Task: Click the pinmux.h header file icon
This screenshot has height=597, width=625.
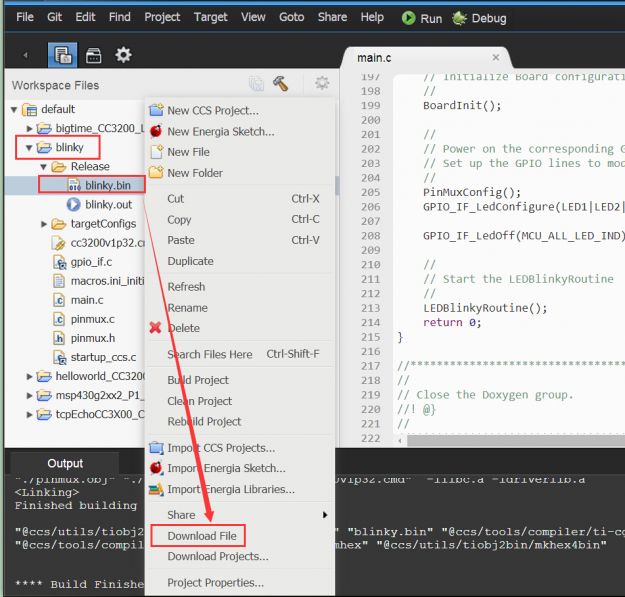Action: 59,338
